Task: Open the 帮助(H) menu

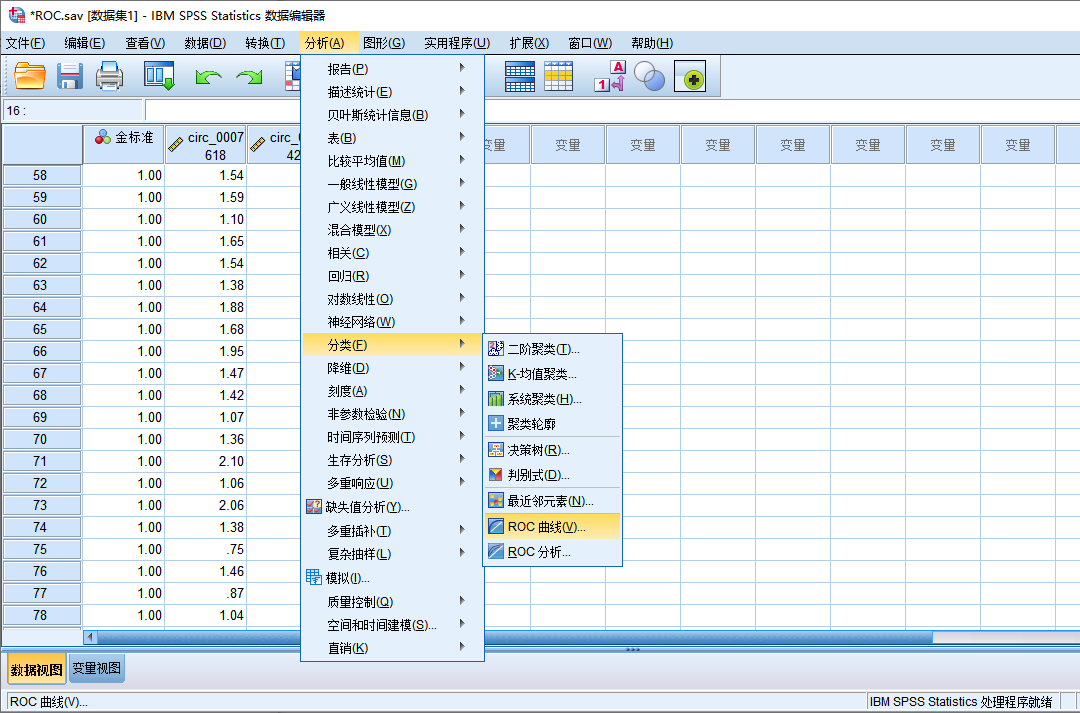Action: (652, 43)
